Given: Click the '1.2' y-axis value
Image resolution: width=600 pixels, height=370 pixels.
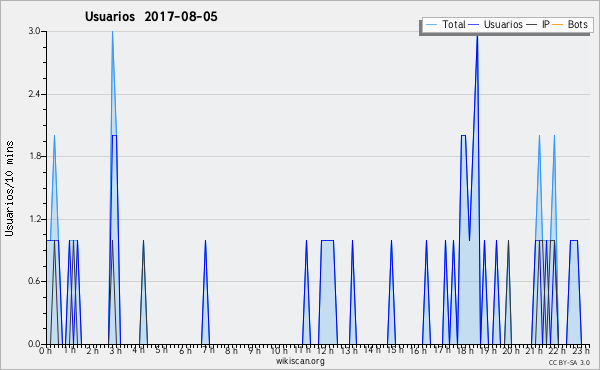Looking at the screenshot, I should (34, 219).
